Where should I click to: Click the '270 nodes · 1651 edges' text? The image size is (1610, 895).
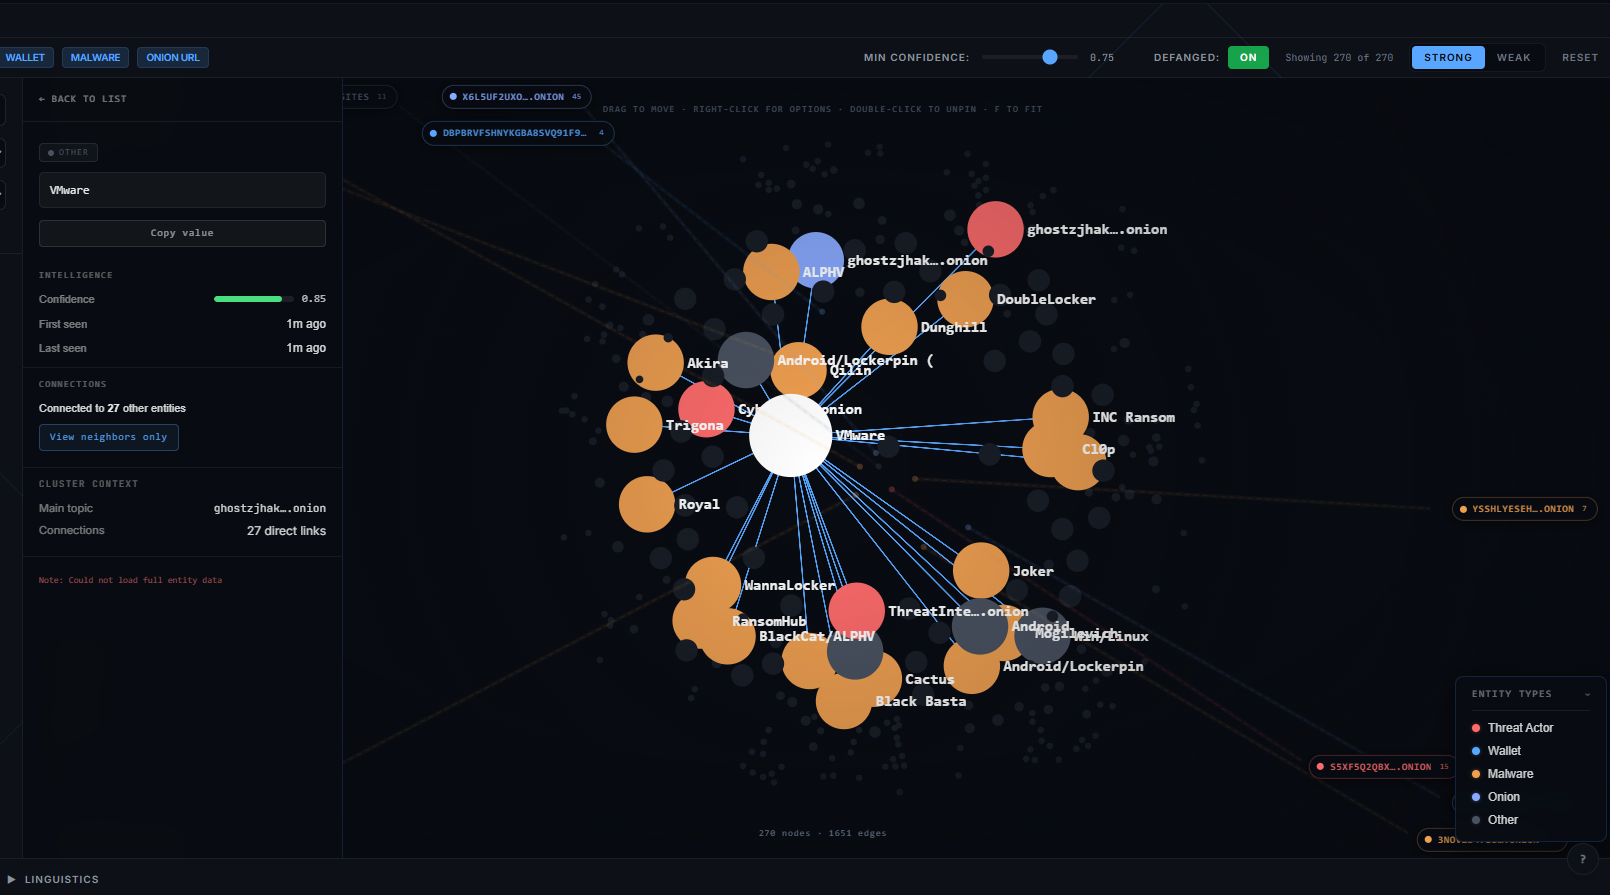tap(822, 833)
